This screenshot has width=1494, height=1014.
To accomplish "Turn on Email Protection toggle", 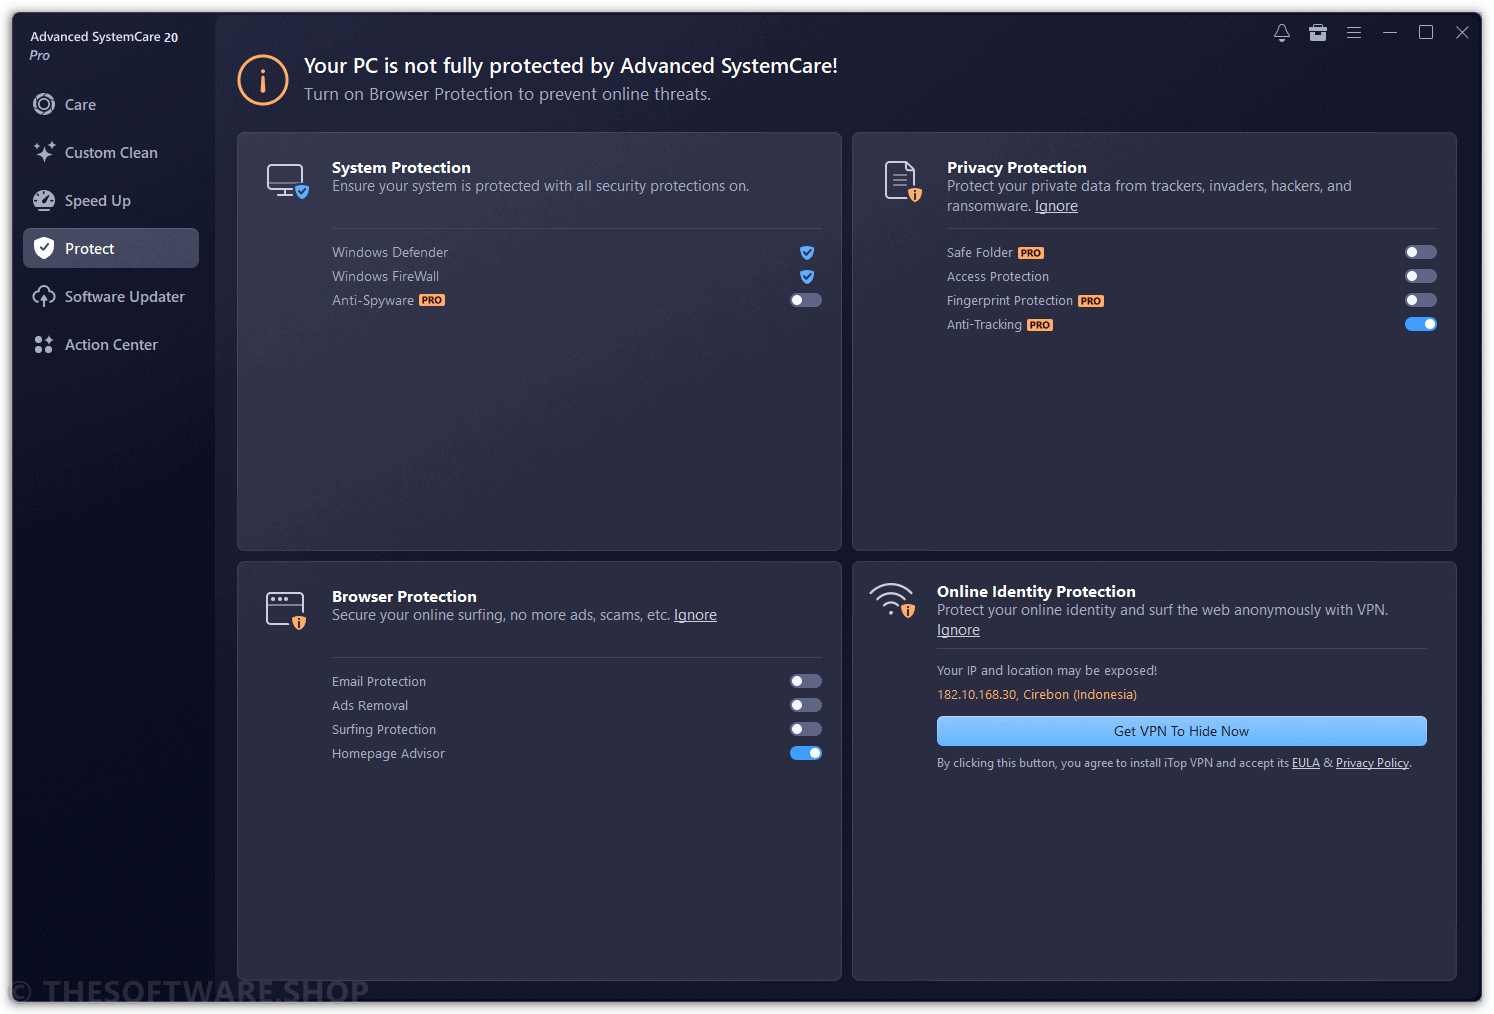I will pos(806,681).
